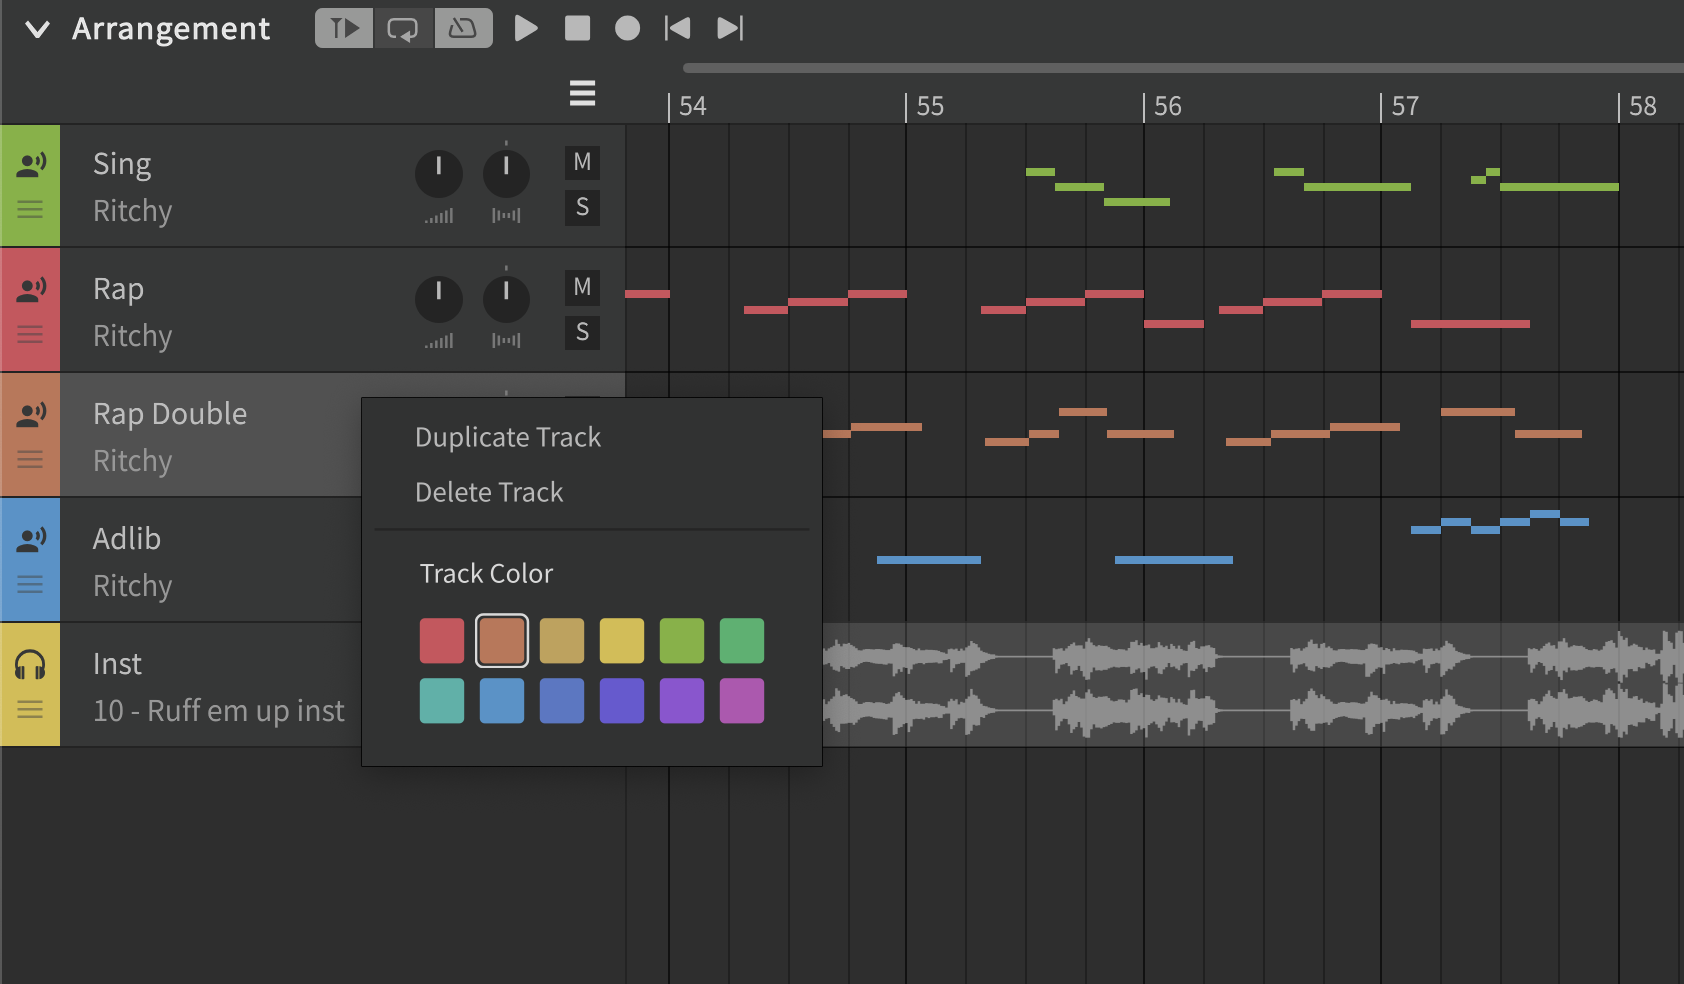Click the Inst track headphones icon

[31, 665]
